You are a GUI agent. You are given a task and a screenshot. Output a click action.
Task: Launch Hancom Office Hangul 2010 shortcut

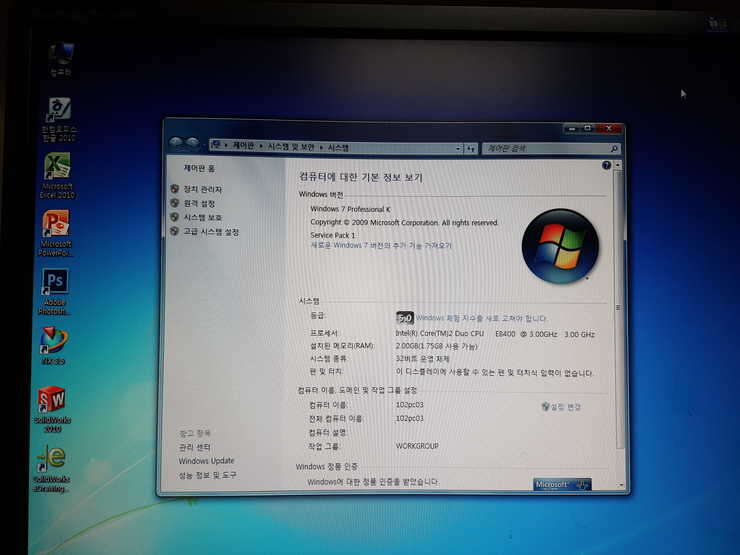(x=59, y=119)
